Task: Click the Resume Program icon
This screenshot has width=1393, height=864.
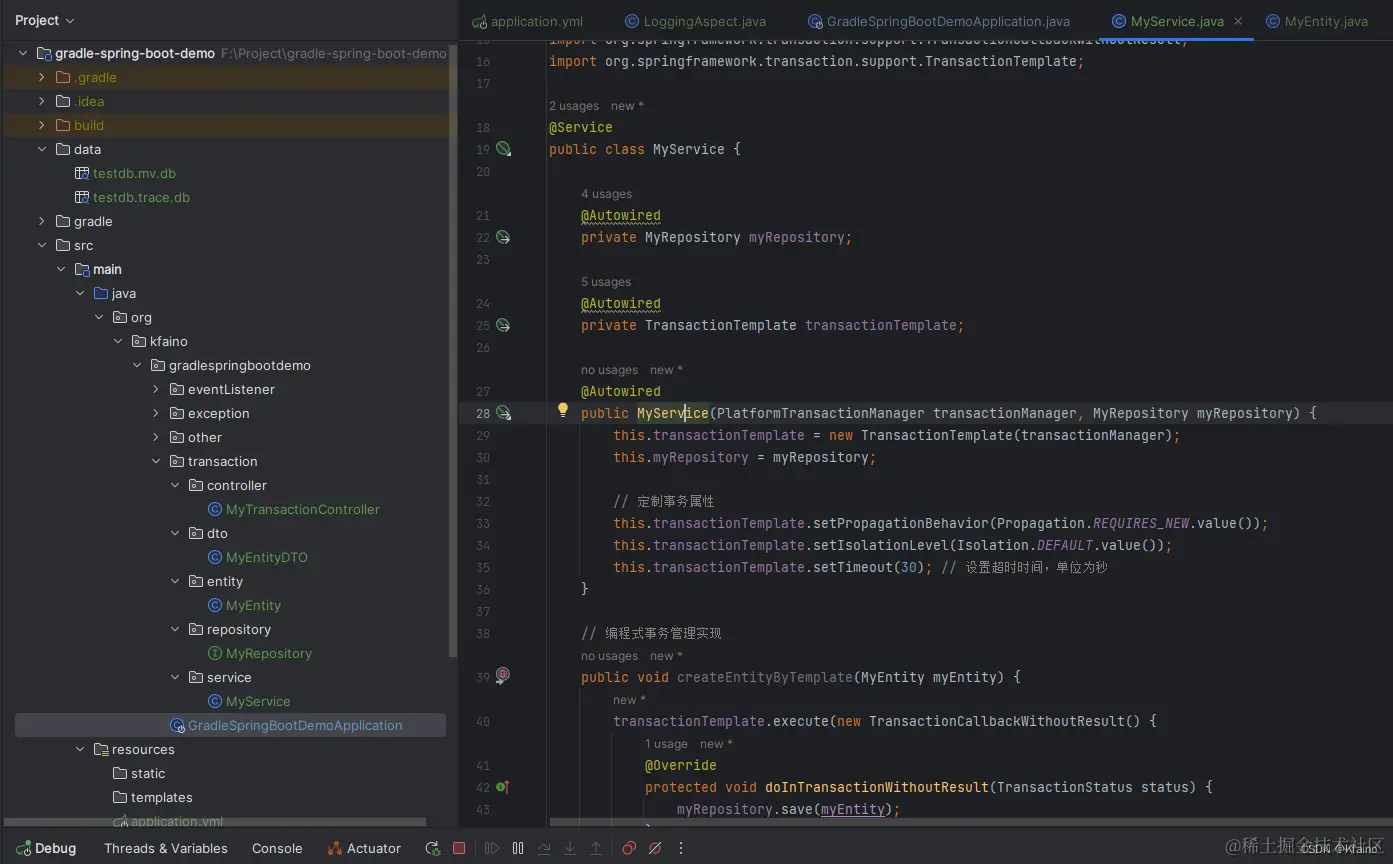Action: [492, 848]
